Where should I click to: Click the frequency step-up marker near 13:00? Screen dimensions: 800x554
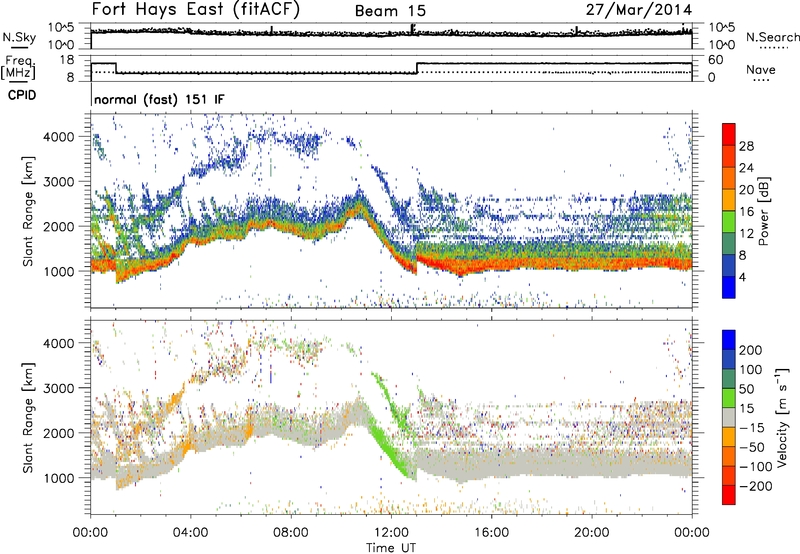coord(417,68)
